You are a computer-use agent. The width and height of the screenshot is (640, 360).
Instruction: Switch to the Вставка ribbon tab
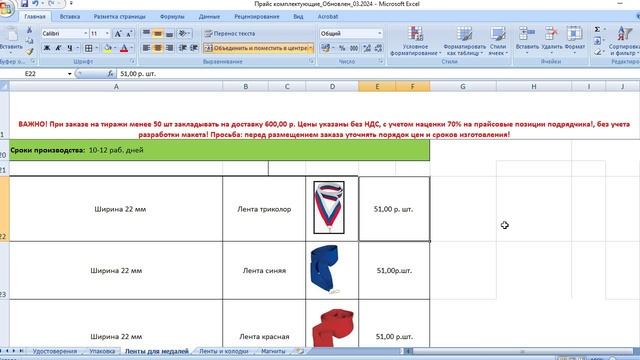70,17
